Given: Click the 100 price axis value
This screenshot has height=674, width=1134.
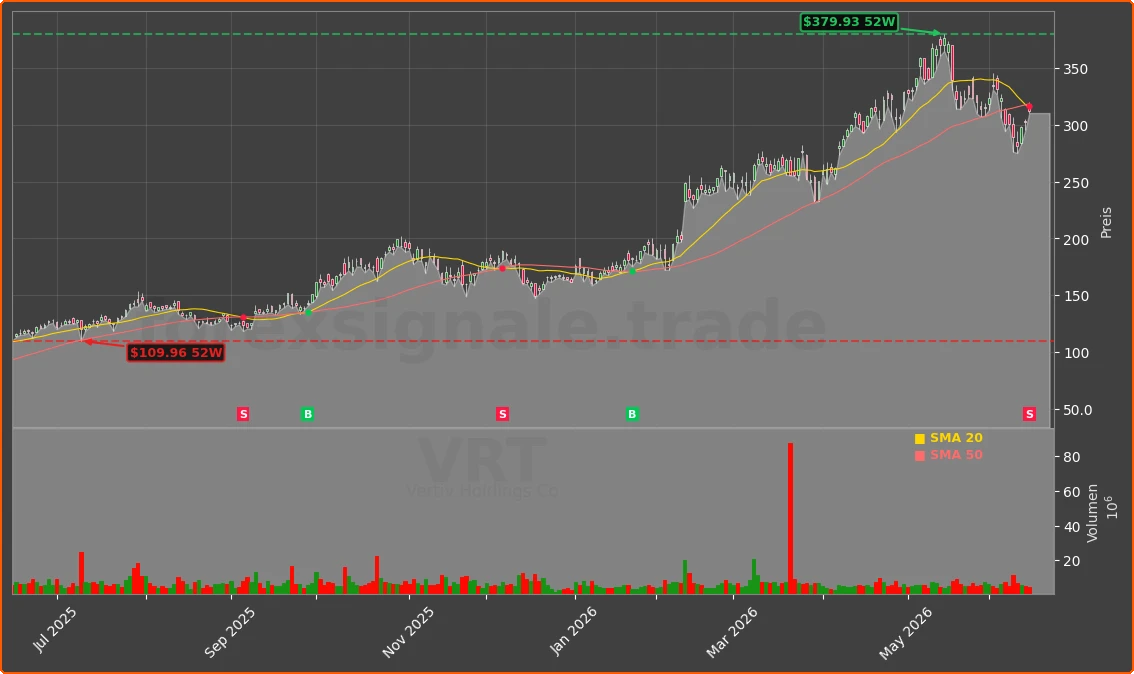Looking at the screenshot, I should [1075, 353].
